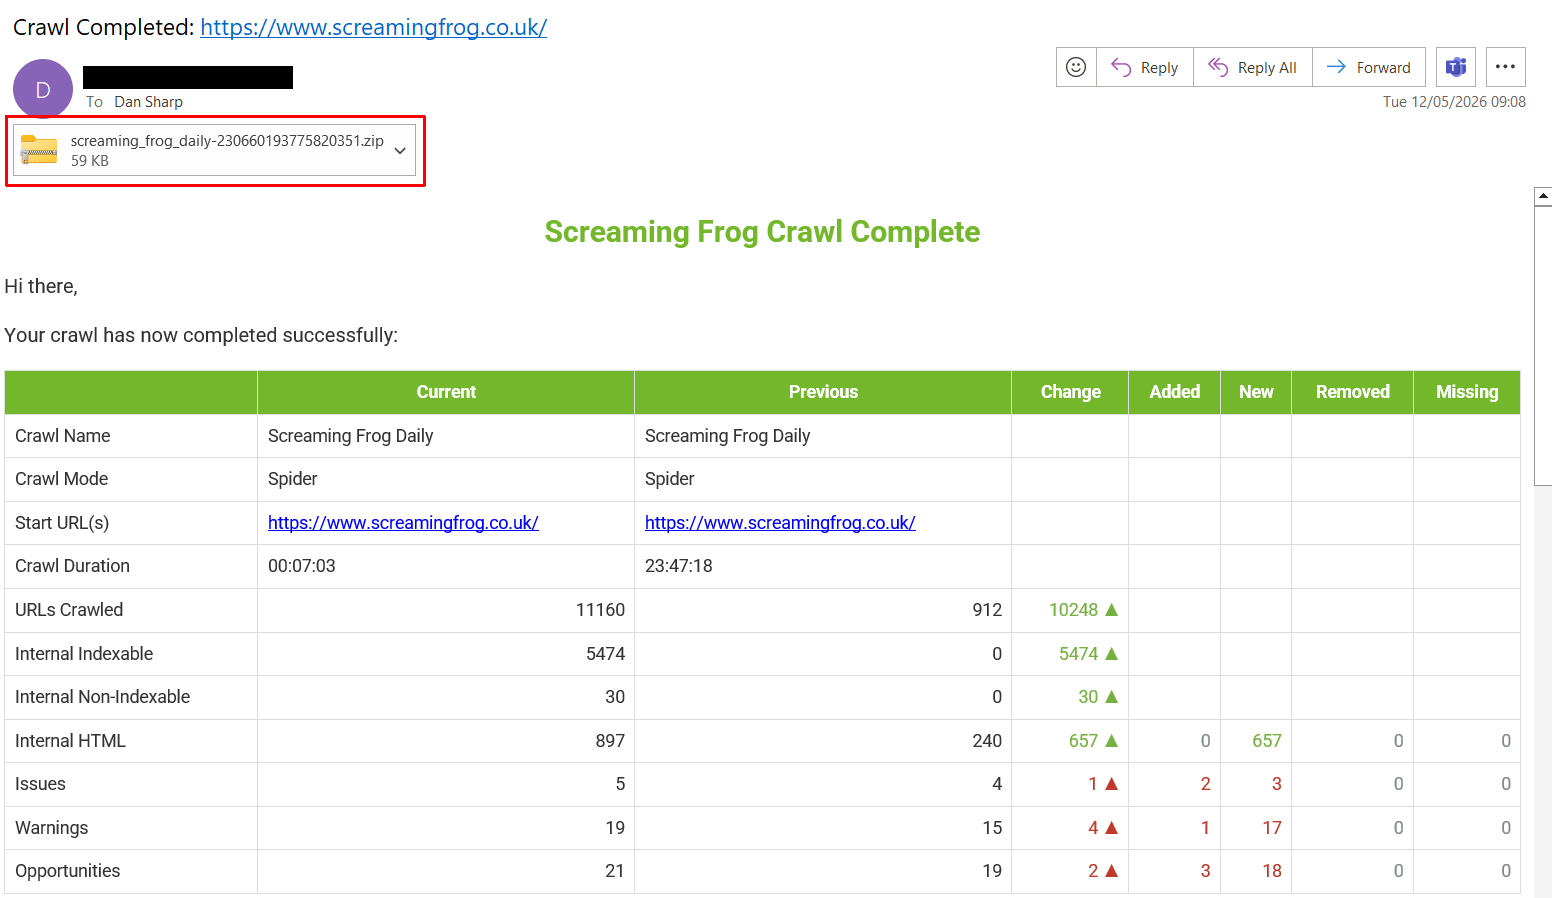Click Screaming Frog Crawl Complete heading
The image size is (1552, 898).
[762, 232]
